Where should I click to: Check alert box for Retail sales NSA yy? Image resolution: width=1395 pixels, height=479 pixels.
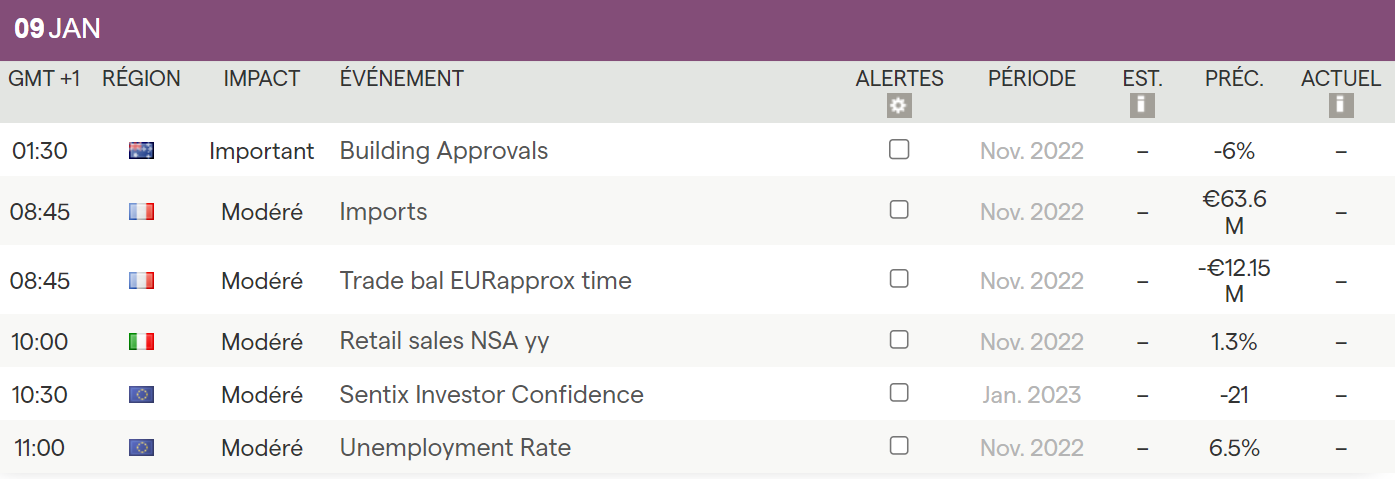point(899,340)
